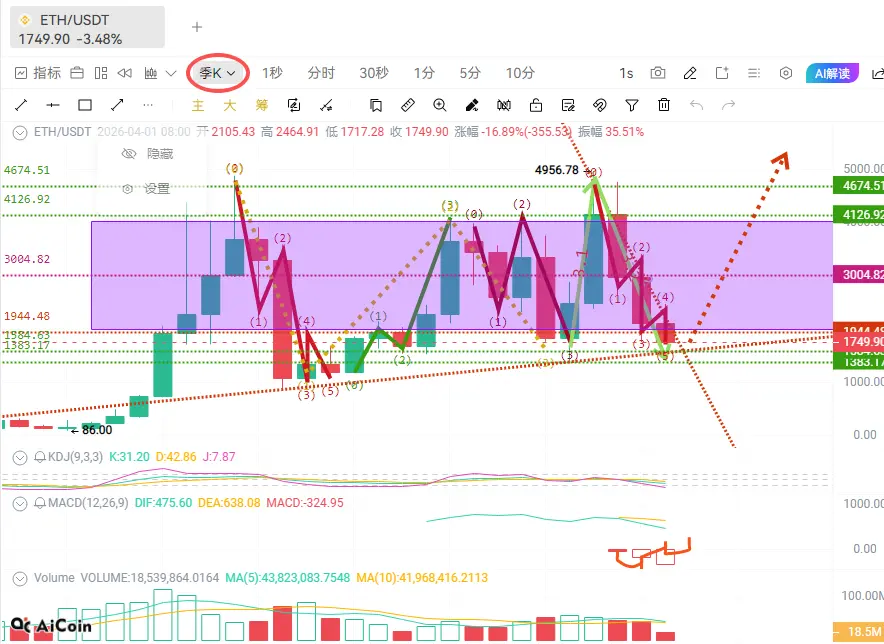
Task: Select the horizontal line drawing tool
Action: (53, 105)
